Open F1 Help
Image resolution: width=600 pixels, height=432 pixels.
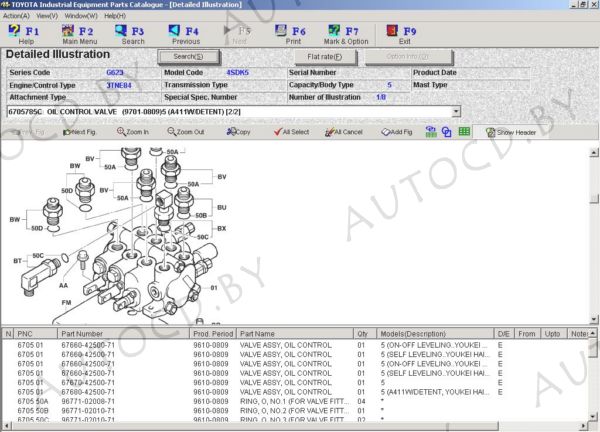tap(23, 34)
